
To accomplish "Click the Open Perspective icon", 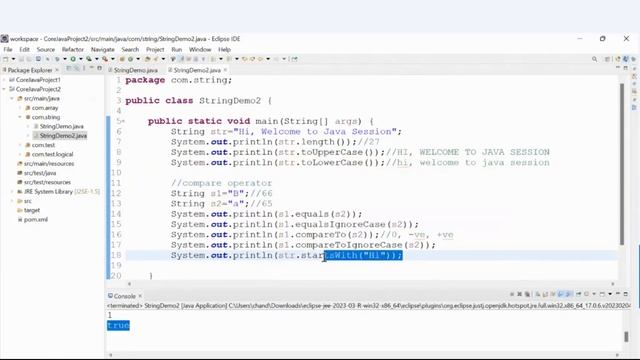I will pos(607,59).
